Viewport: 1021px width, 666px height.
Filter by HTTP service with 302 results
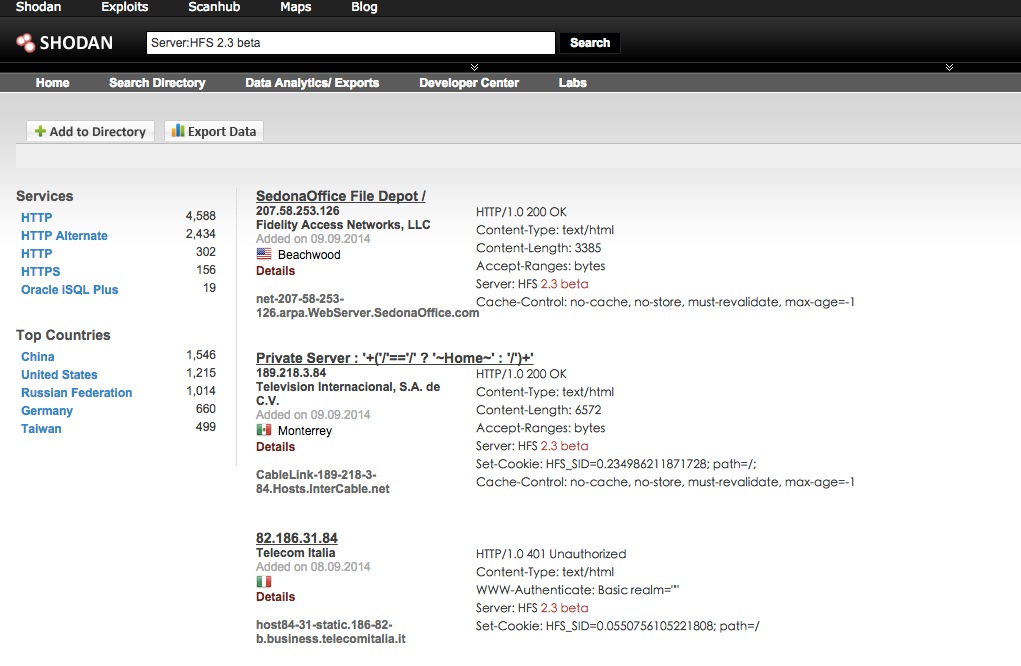pyautogui.click(x=36, y=253)
